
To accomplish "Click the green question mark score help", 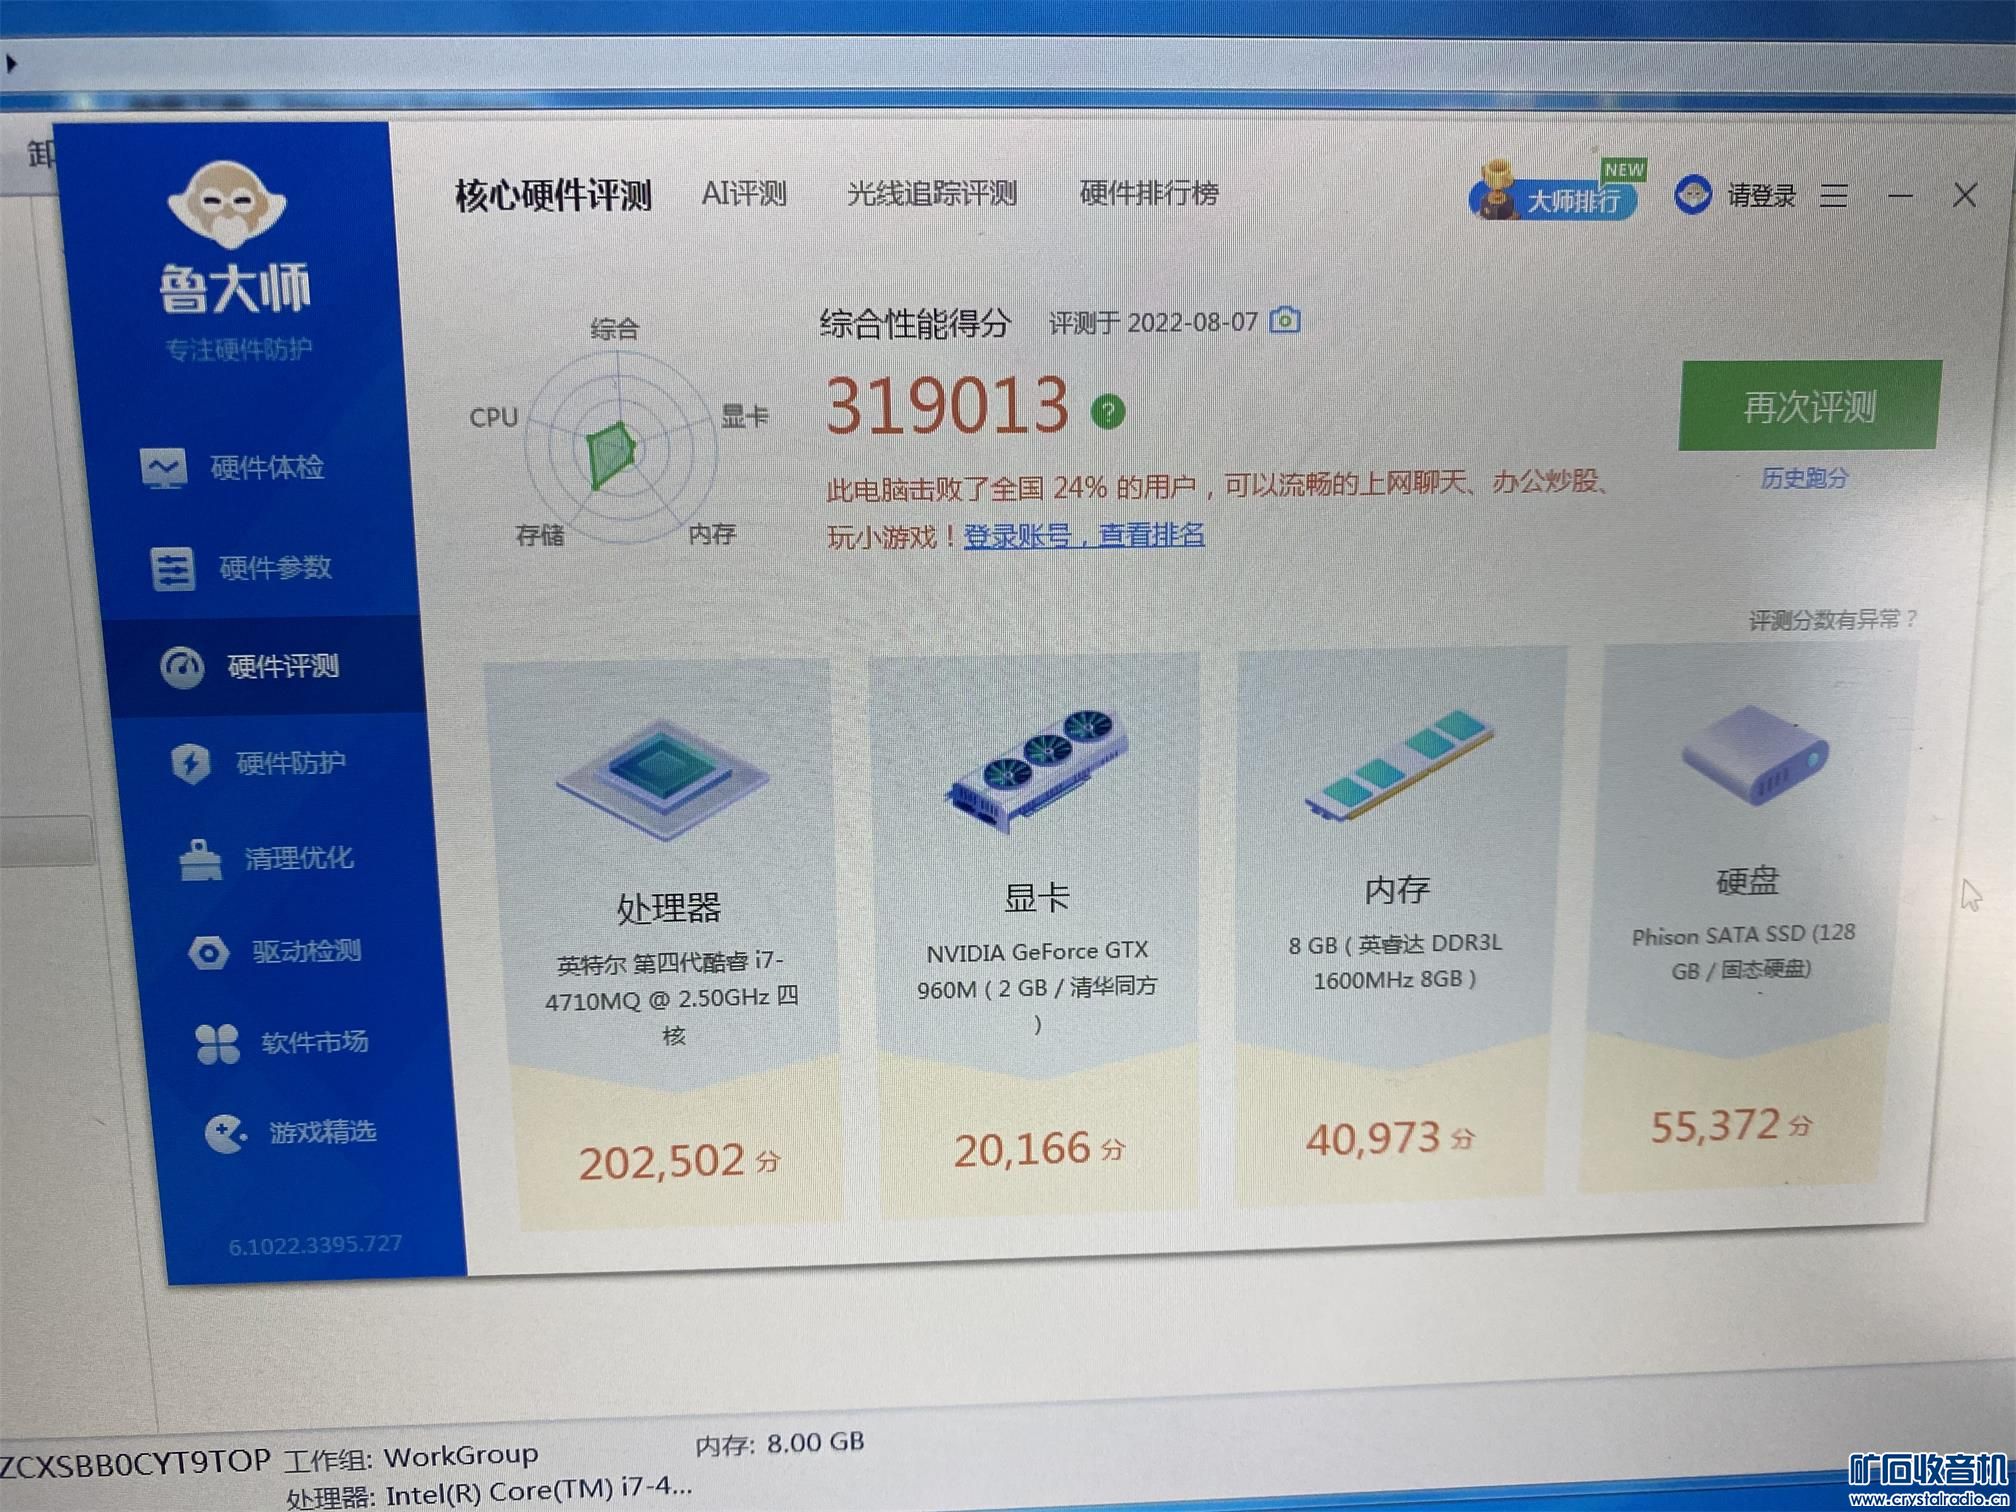I will tap(1107, 411).
